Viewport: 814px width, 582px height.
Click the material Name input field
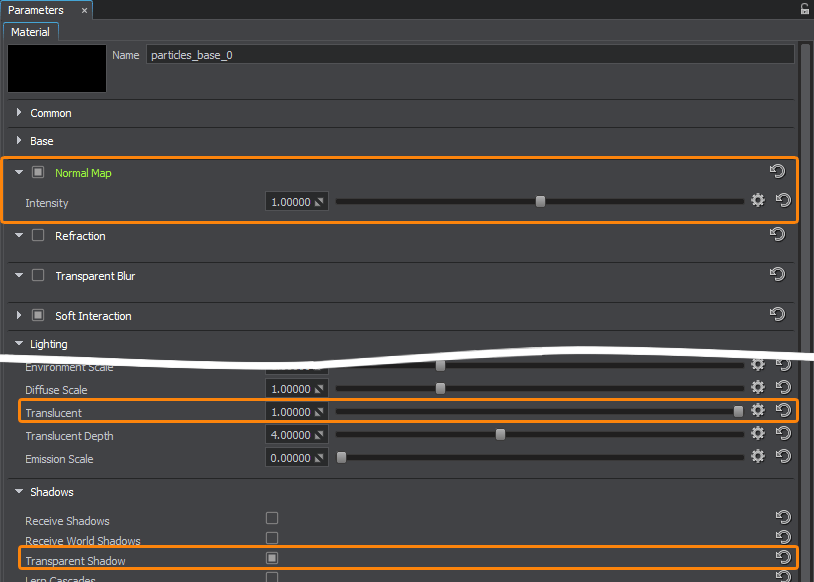coord(470,55)
